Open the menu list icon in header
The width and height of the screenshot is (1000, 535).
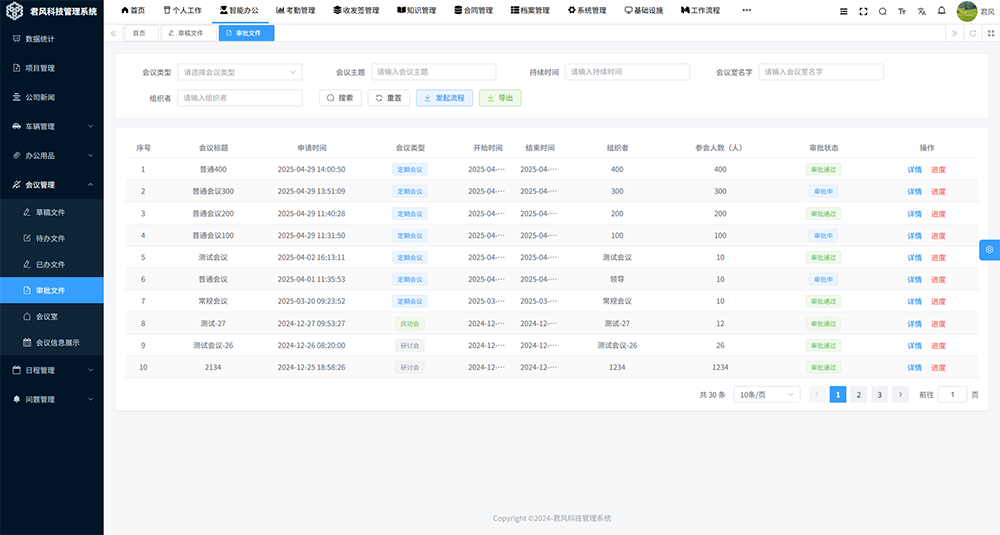pos(843,11)
